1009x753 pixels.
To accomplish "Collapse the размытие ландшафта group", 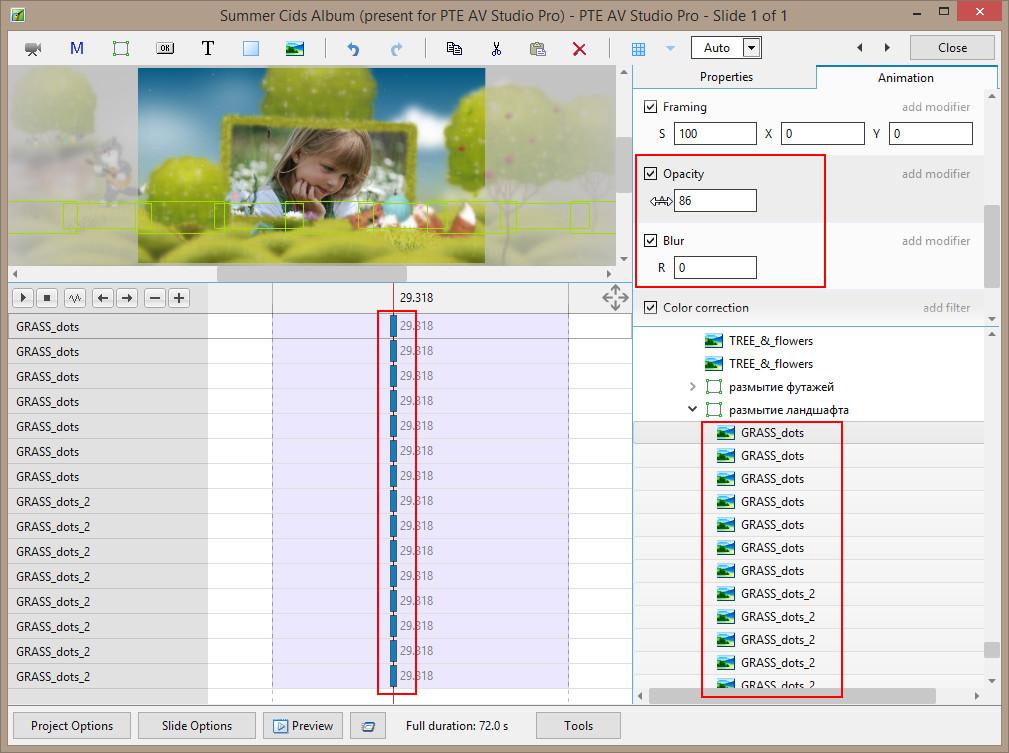I will coord(692,410).
